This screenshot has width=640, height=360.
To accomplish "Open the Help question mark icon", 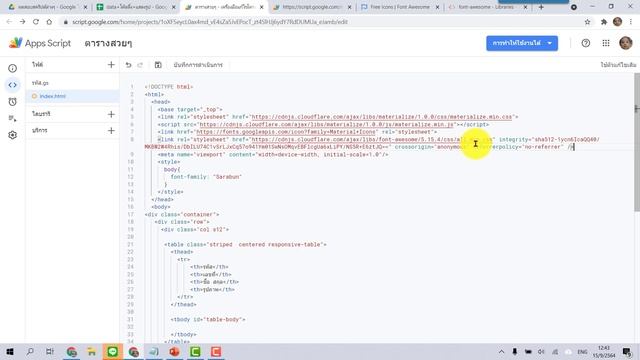I will [x=586, y=43].
